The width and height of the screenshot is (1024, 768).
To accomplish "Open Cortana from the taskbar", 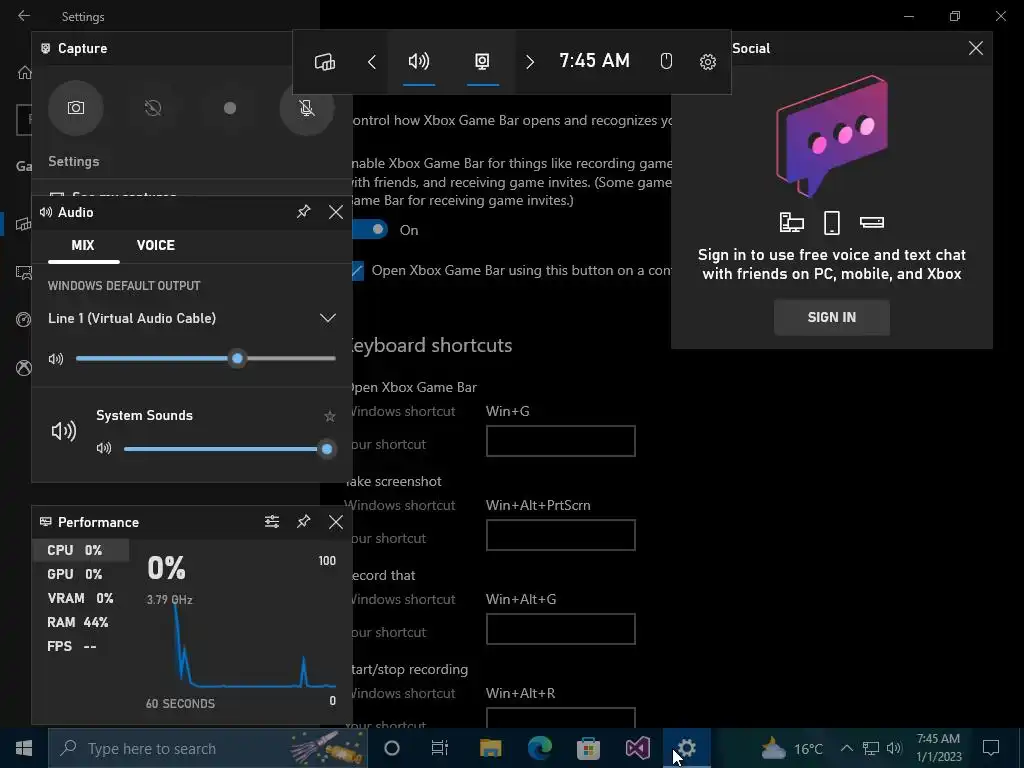I will coord(392,748).
